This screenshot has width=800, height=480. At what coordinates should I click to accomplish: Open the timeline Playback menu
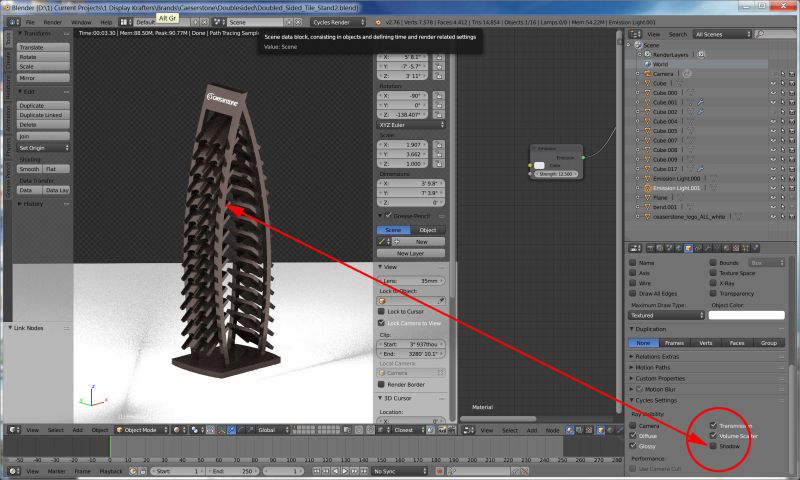coord(111,471)
